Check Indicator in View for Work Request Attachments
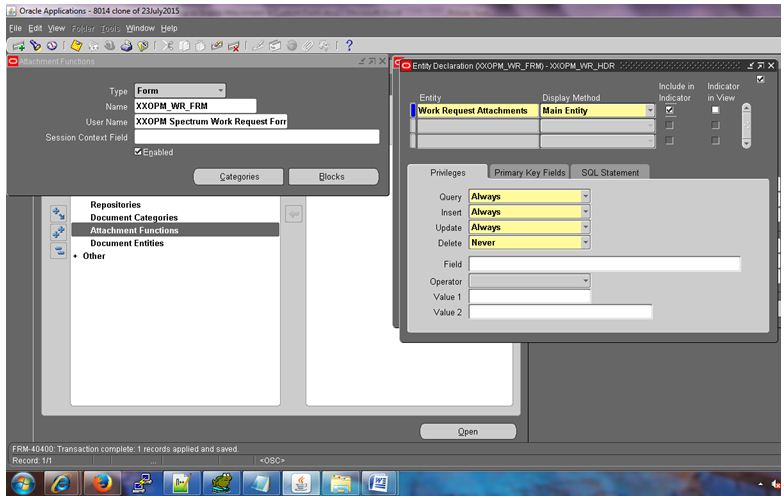The image size is (784, 498). 716,110
